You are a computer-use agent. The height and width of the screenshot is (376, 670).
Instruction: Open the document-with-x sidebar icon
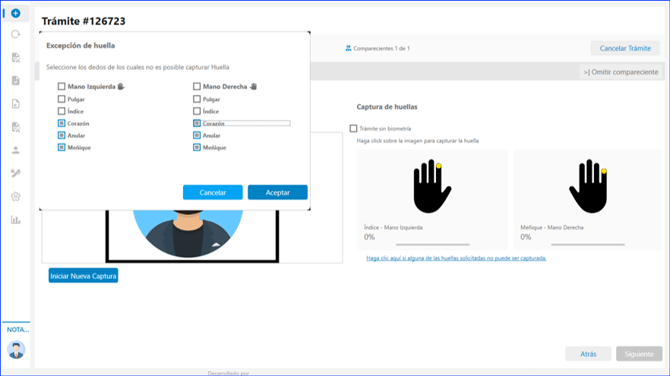tap(16, 104)
